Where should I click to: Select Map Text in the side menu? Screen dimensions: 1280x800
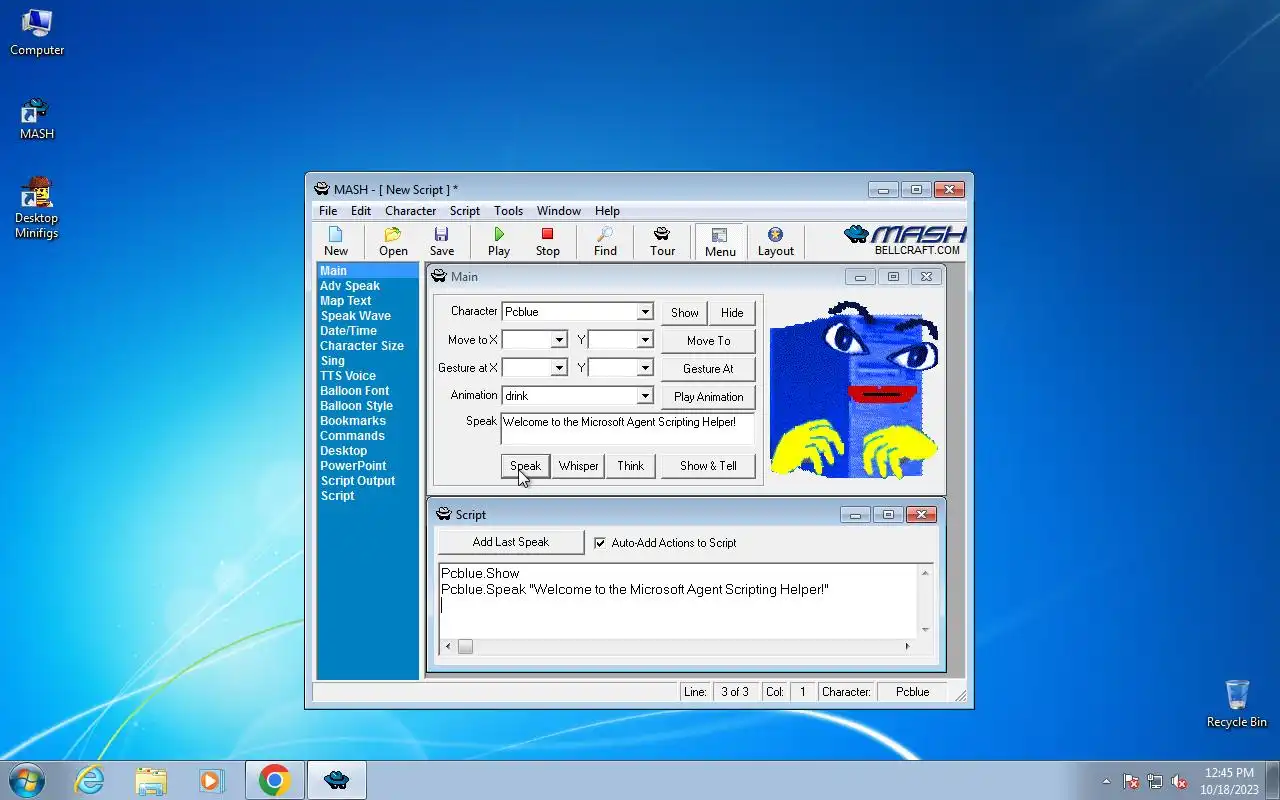(345, 301)
